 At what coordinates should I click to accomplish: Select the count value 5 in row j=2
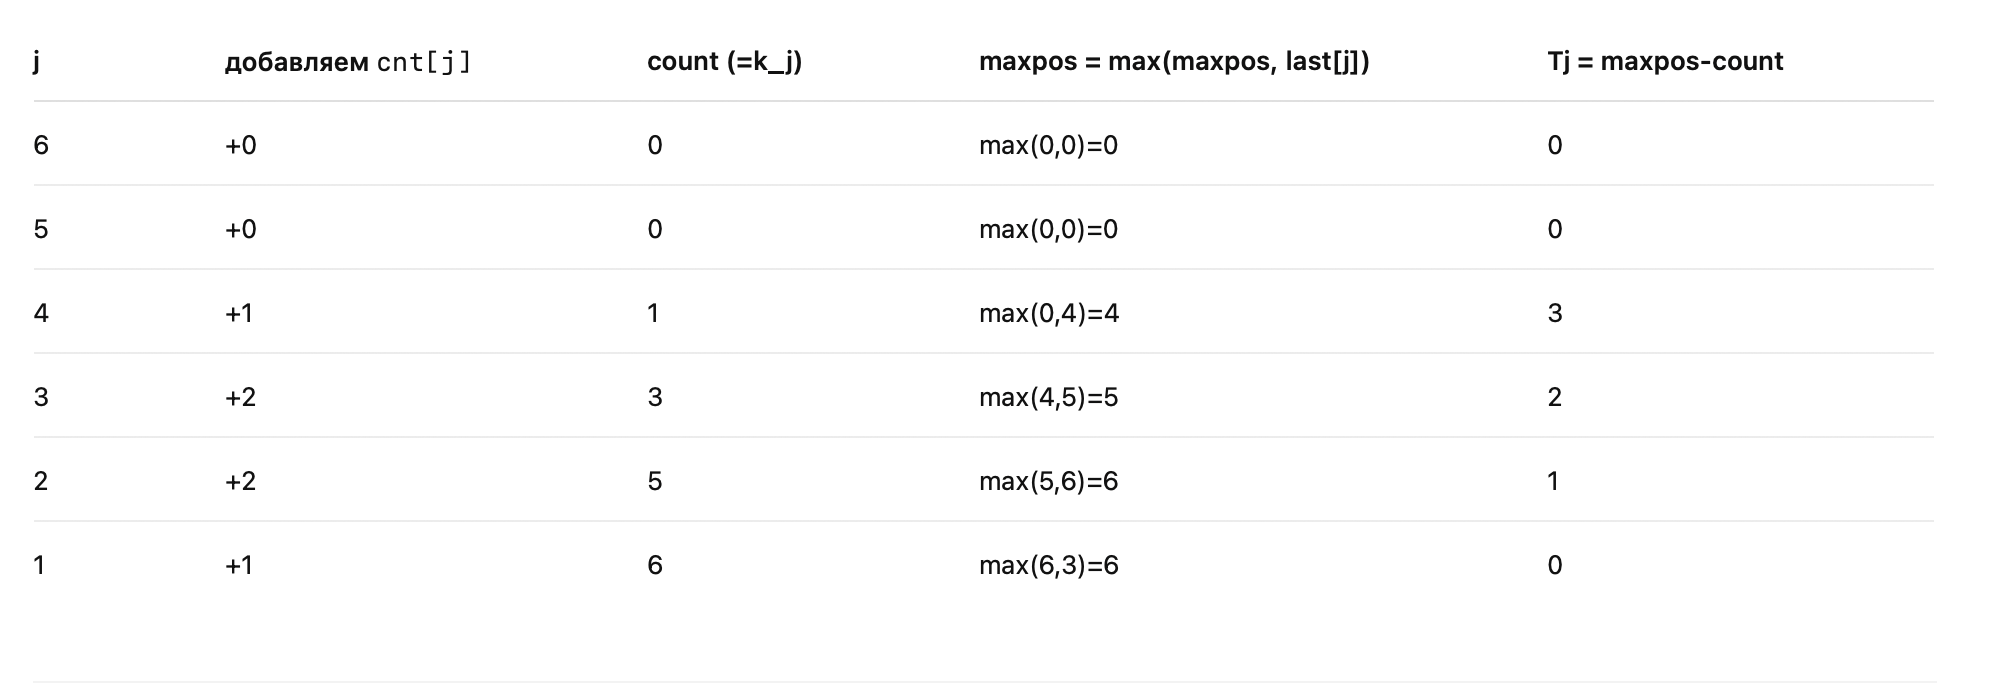point(655,482)
